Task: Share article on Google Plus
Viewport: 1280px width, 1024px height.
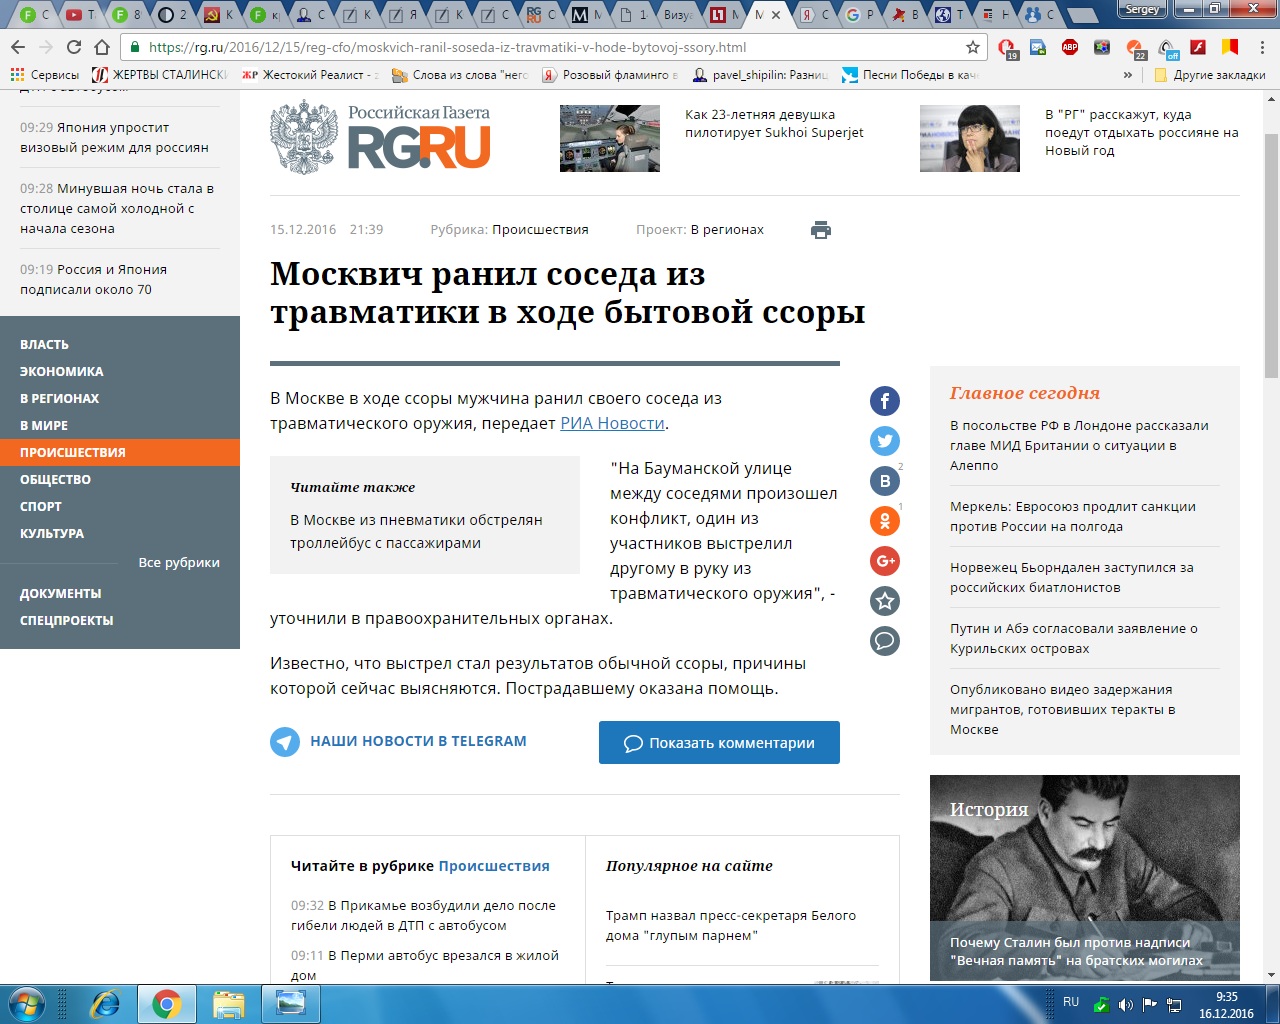Action: pyautogui.click(x=885, y=561)
